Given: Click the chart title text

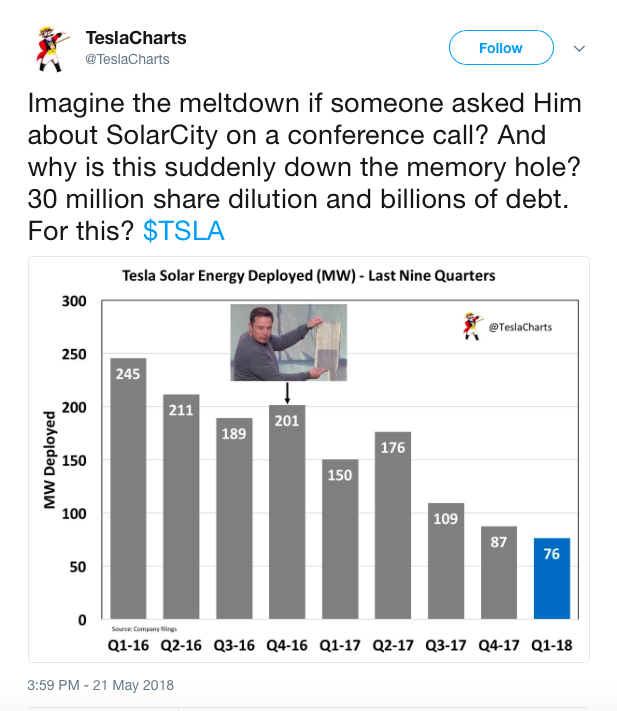Looking at the screenshot, I should 308,276.
